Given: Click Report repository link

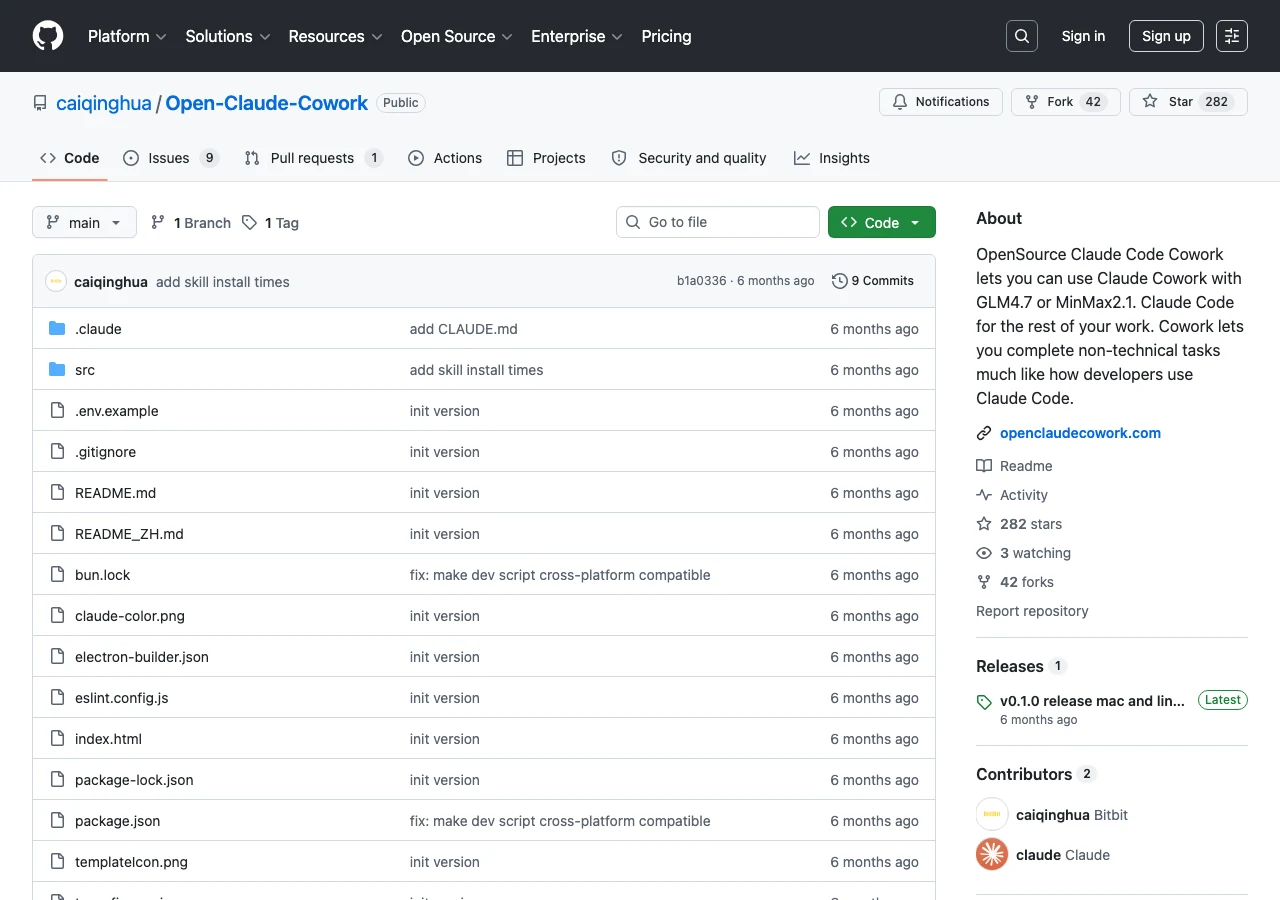Looking at the screenshot, I should click(1032, 611).
